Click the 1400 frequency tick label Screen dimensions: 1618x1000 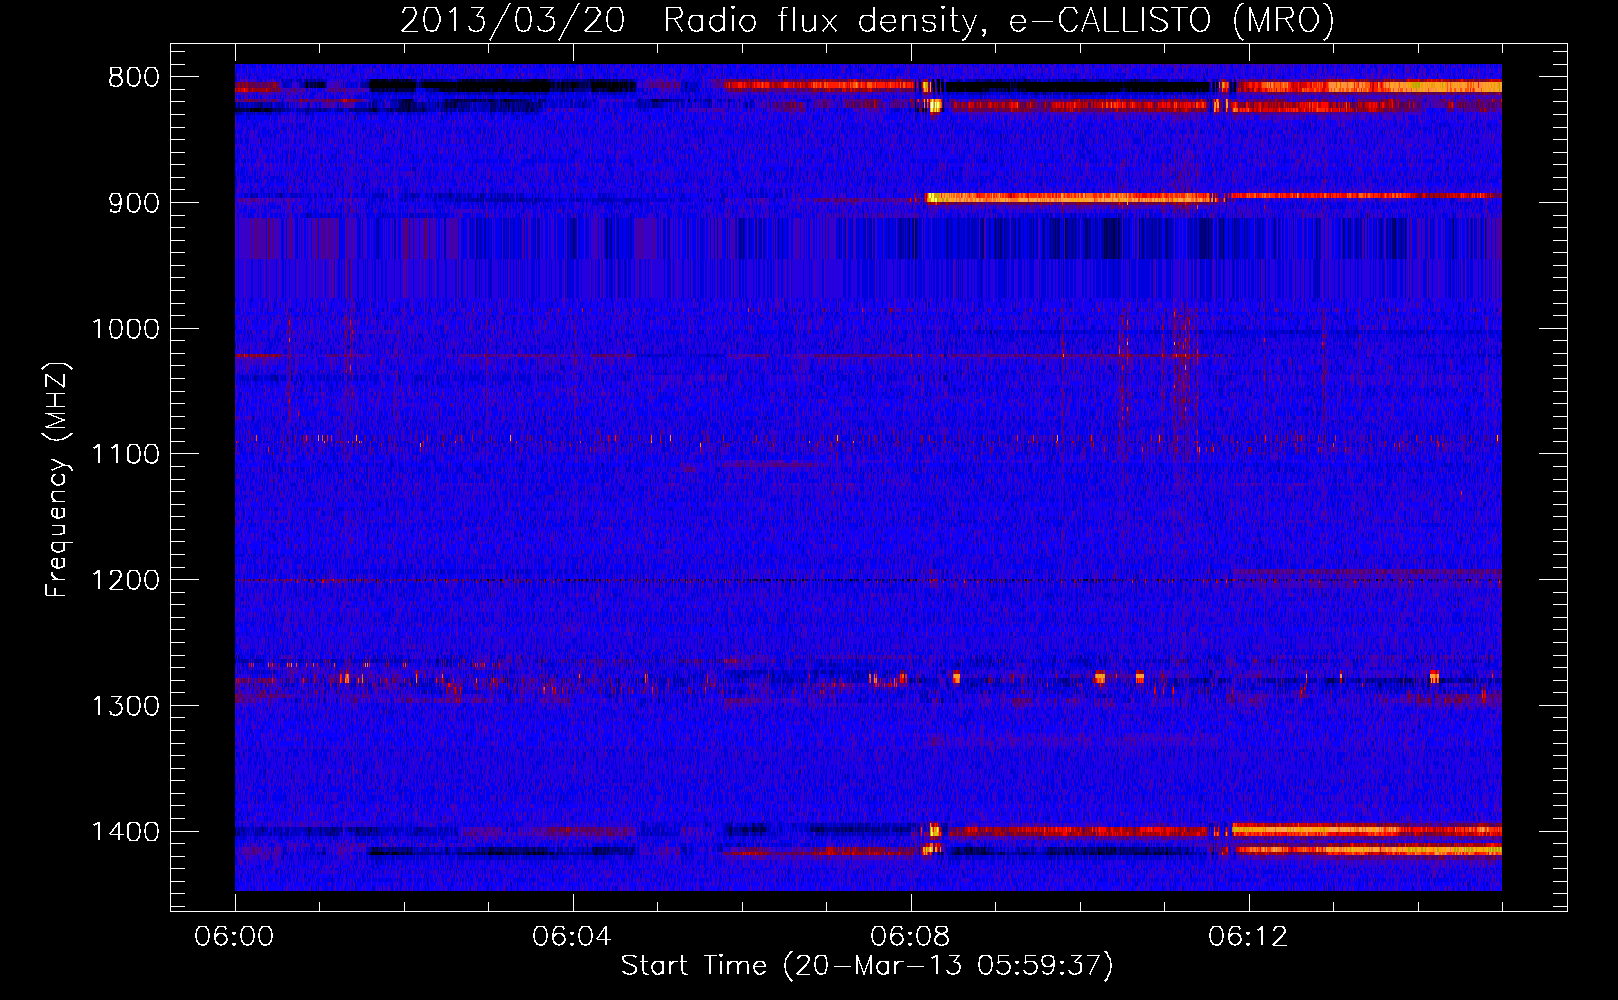(125, 832)
